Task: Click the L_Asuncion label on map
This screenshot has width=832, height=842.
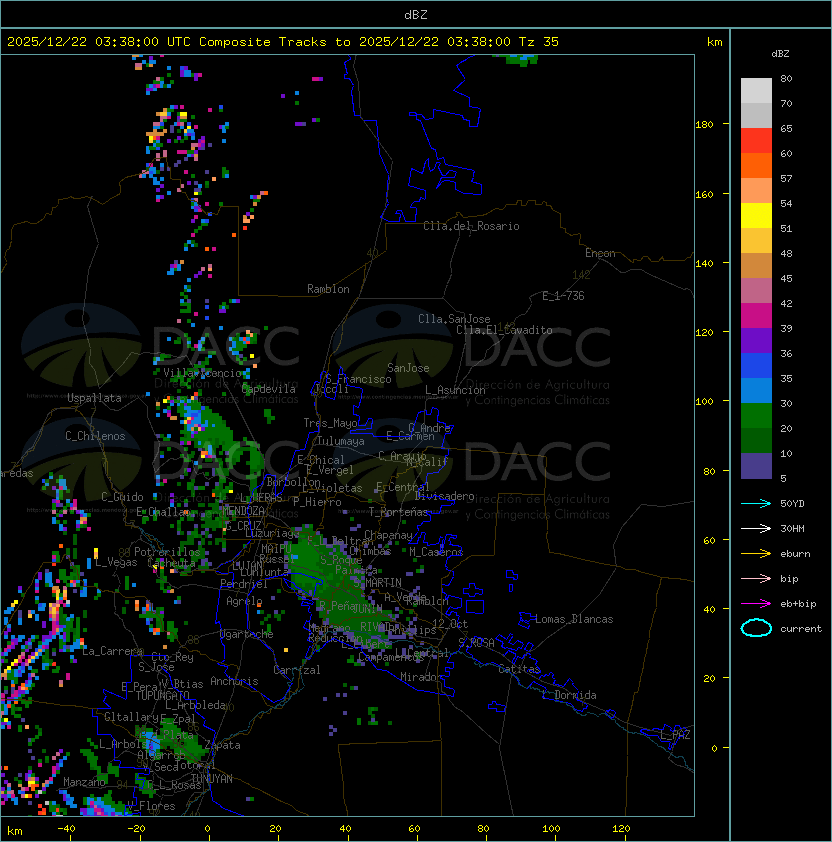Action: point(455,390)
